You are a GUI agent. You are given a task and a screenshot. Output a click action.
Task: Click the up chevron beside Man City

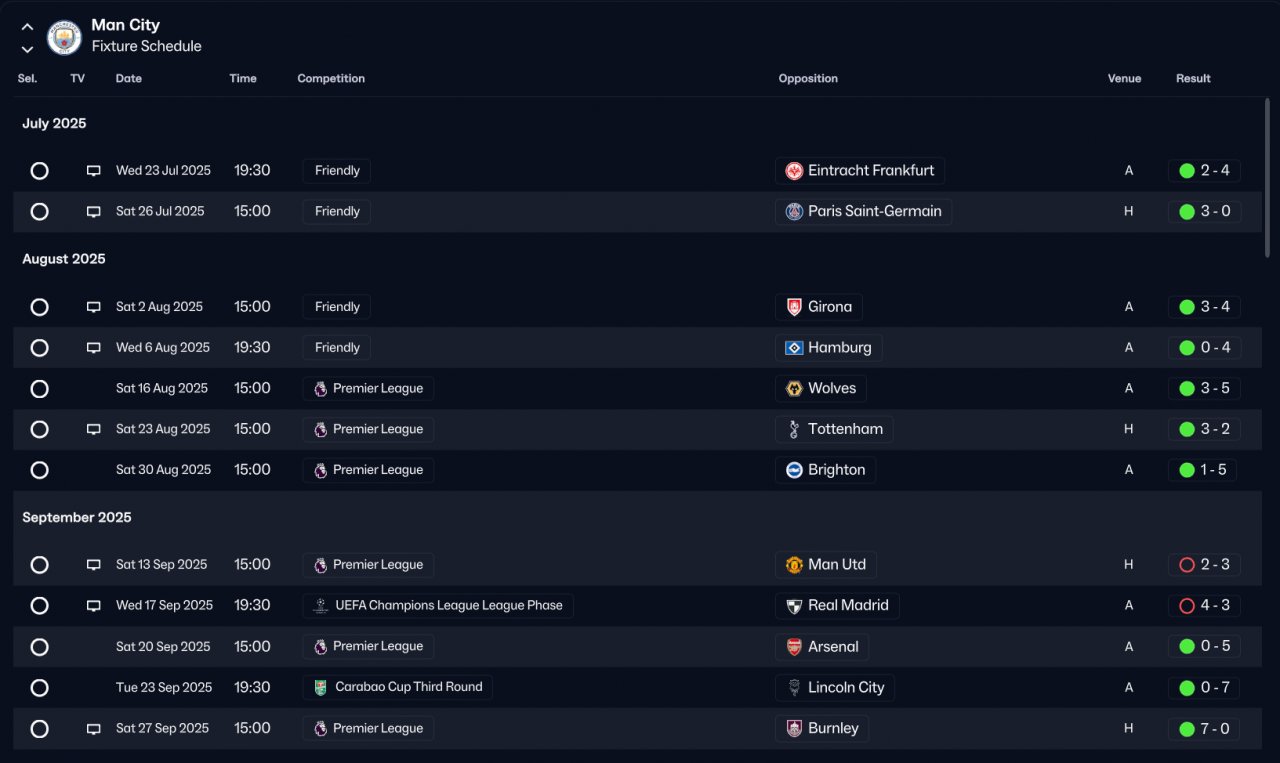pos(27,27)
